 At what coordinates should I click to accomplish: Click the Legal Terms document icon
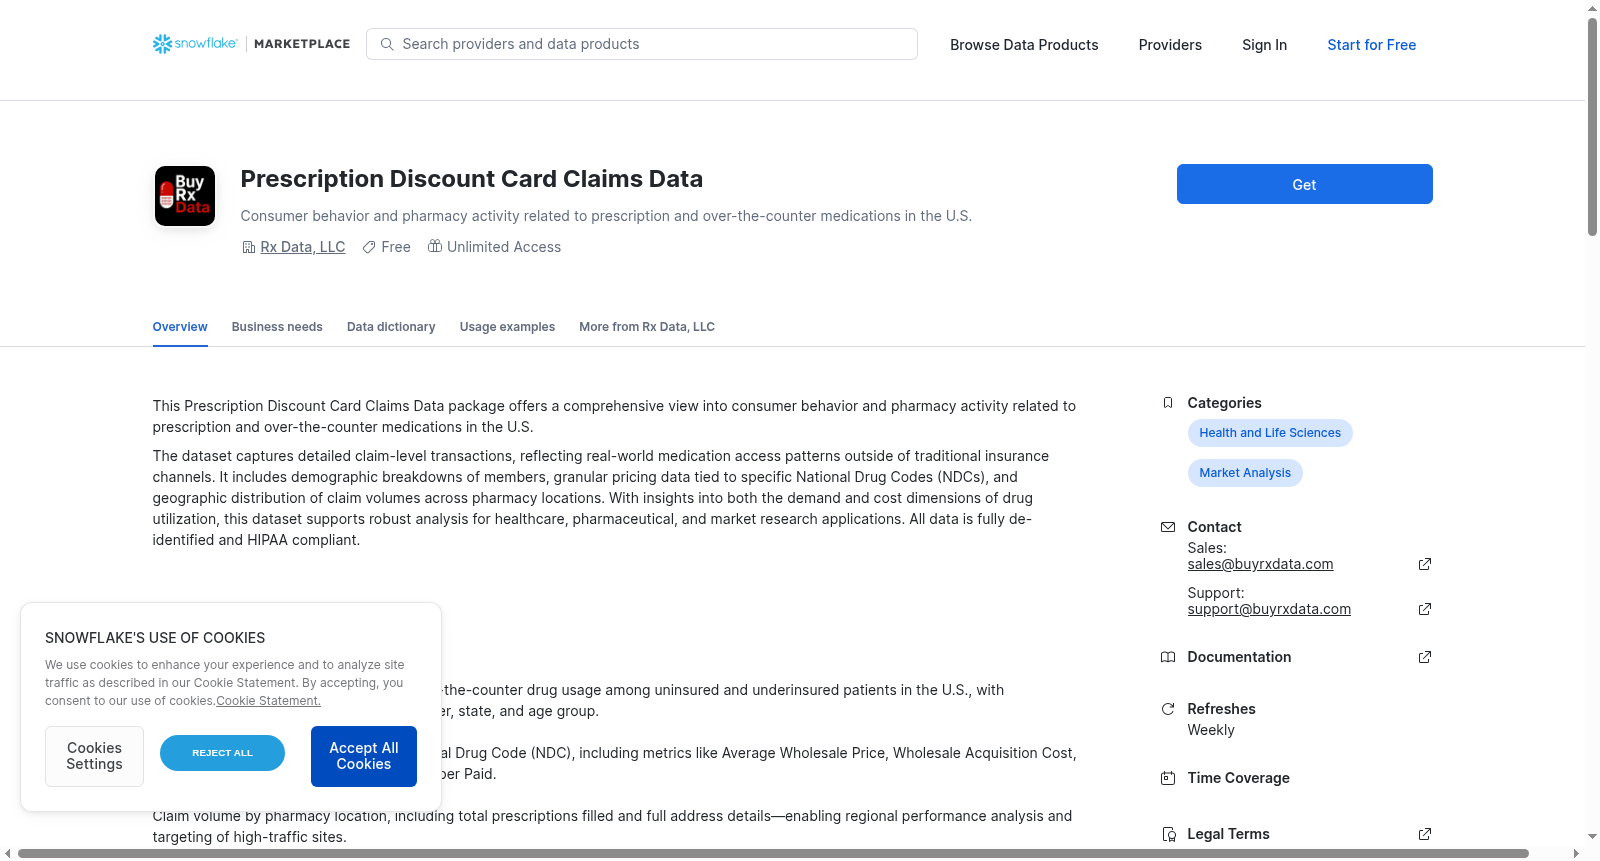click(1168, 834)
